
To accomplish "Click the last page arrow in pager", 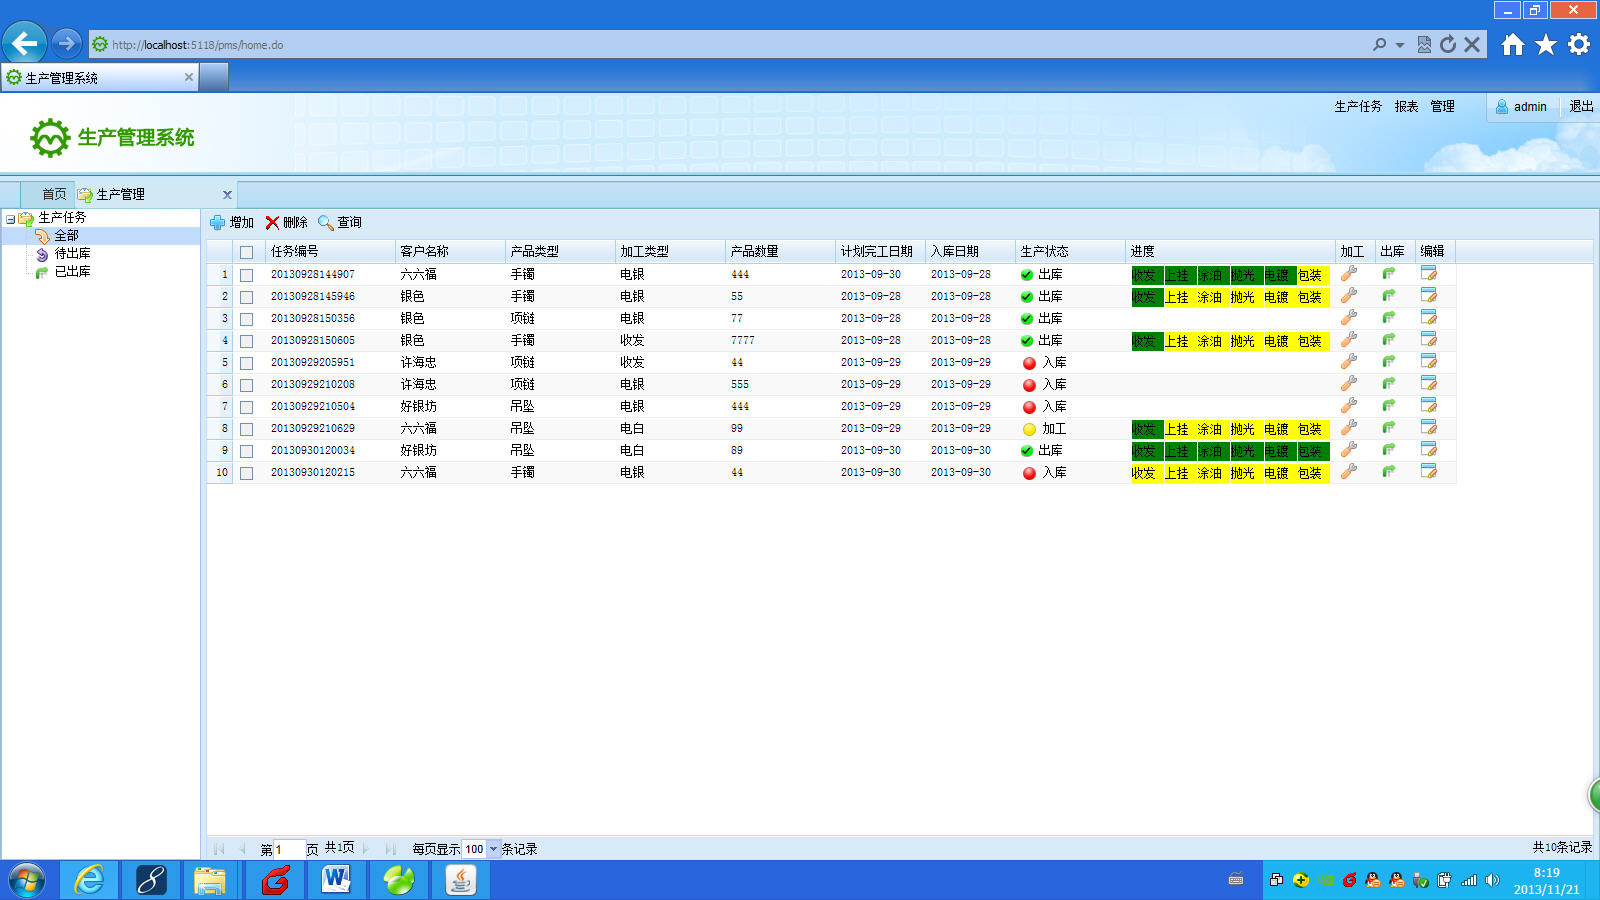I will 391,849.
